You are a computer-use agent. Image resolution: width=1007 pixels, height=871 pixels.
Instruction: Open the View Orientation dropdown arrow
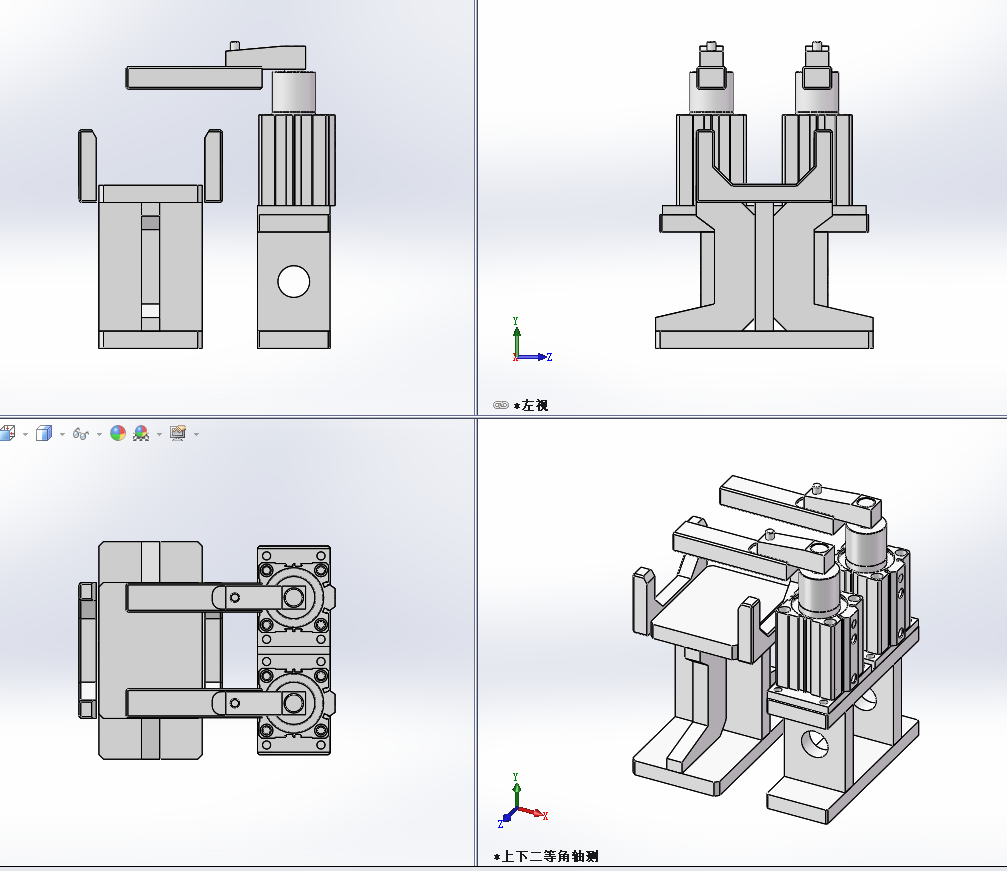click(x=25, y=435)
